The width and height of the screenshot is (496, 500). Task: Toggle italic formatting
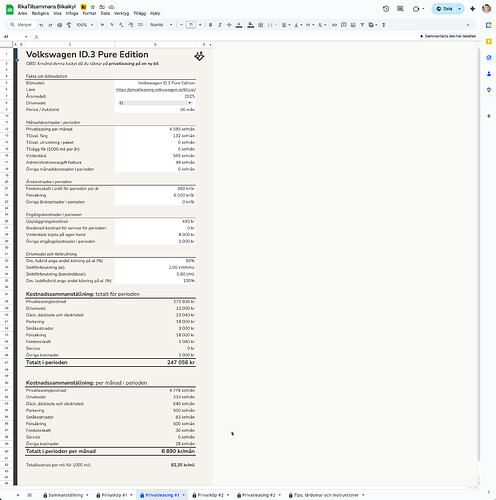(220, 25)
